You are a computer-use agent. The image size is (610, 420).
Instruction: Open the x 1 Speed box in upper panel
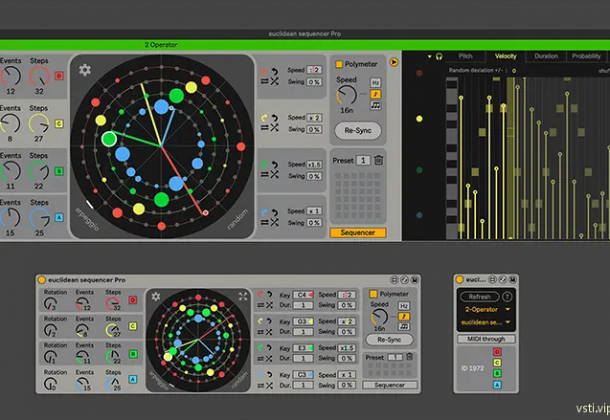tap(314, 211)
